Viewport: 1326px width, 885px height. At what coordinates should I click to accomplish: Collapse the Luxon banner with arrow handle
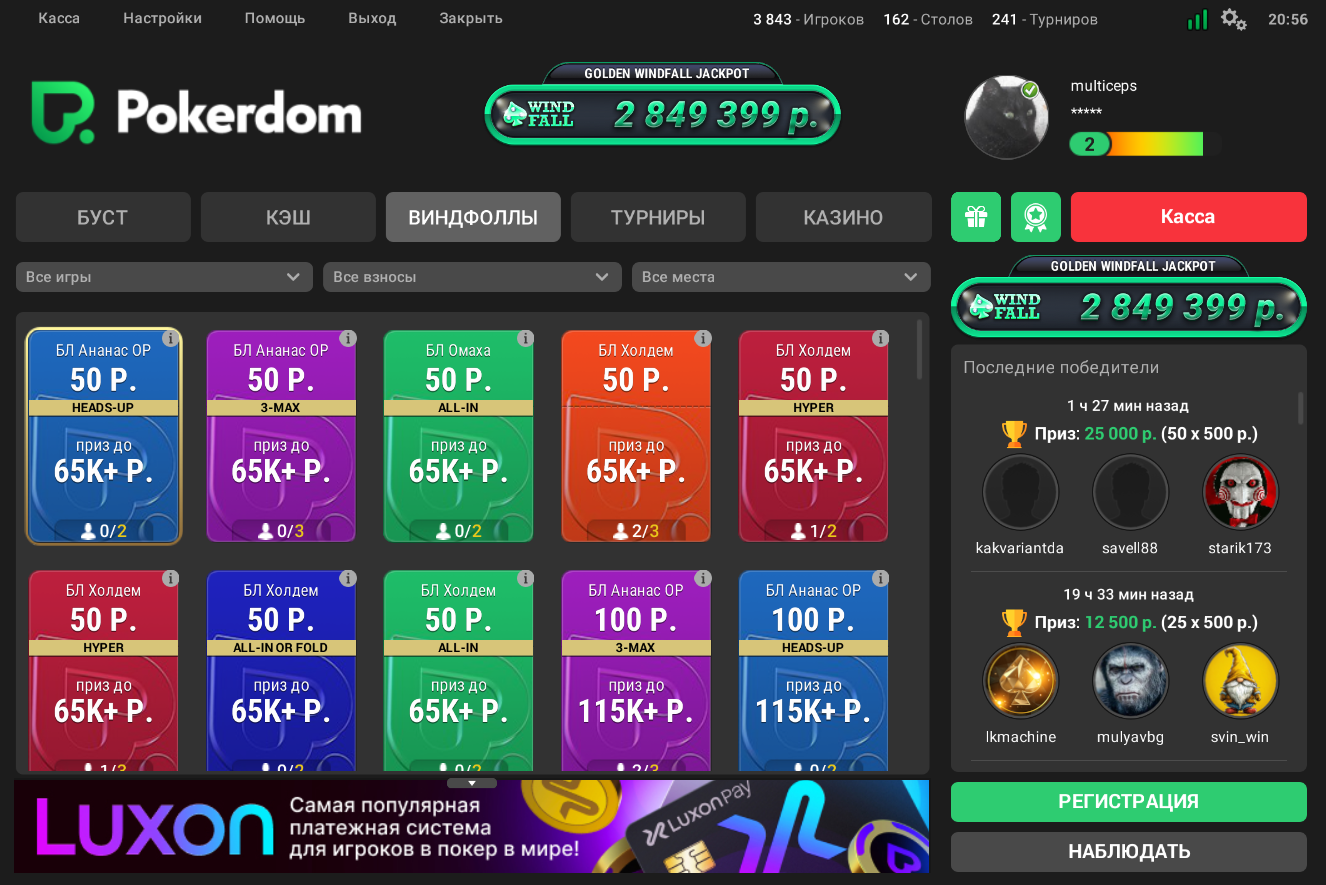[x=471, y=783]
